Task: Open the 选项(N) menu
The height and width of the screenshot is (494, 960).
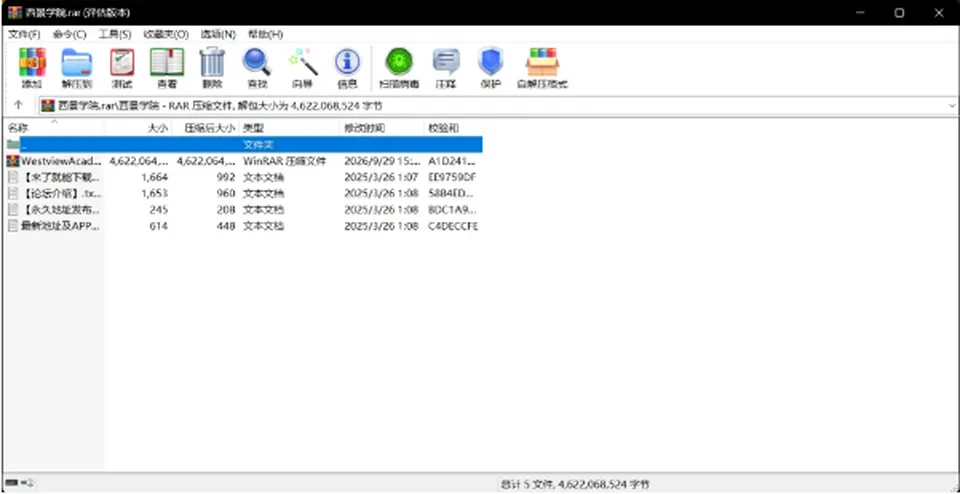Action: (219, 34)
